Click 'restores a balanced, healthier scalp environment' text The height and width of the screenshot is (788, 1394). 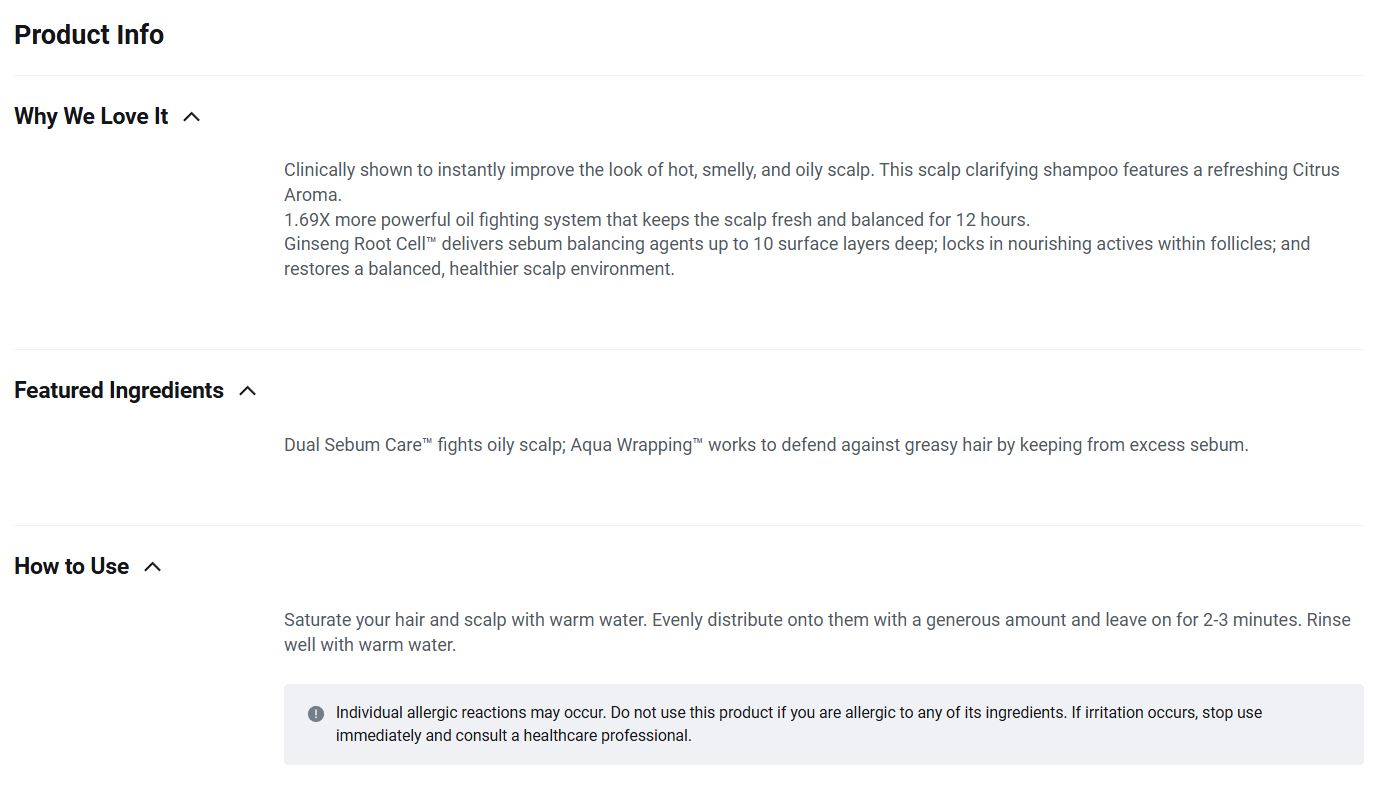pos(479,269)
